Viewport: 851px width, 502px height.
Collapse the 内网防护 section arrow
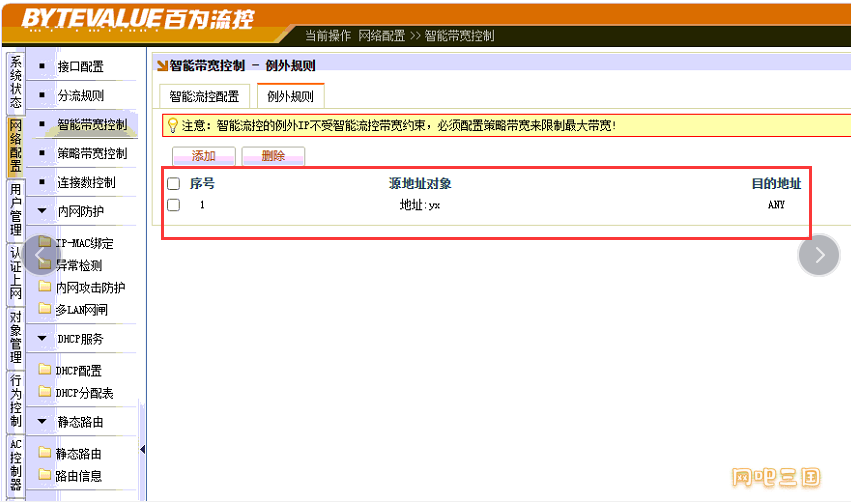(42, 211)
